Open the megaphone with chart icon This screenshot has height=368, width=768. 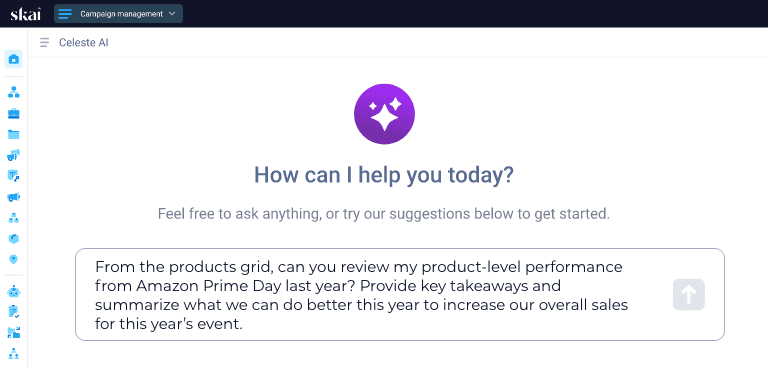[14, 155]
